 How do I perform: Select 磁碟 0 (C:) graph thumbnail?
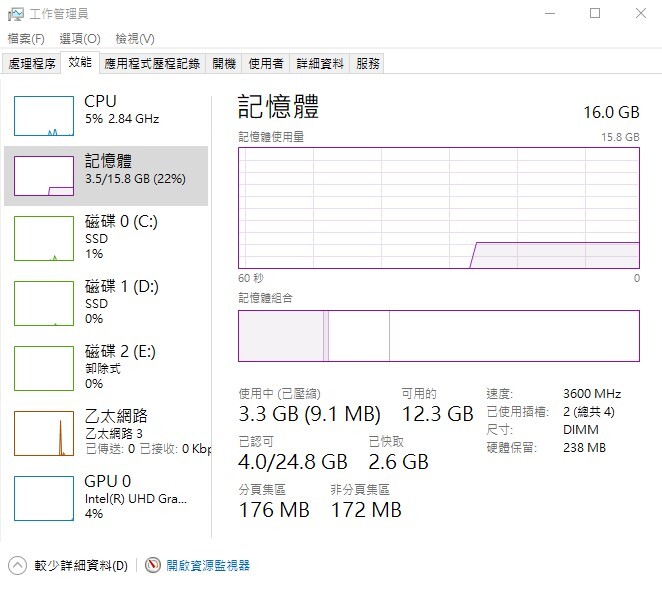(44, 237)
